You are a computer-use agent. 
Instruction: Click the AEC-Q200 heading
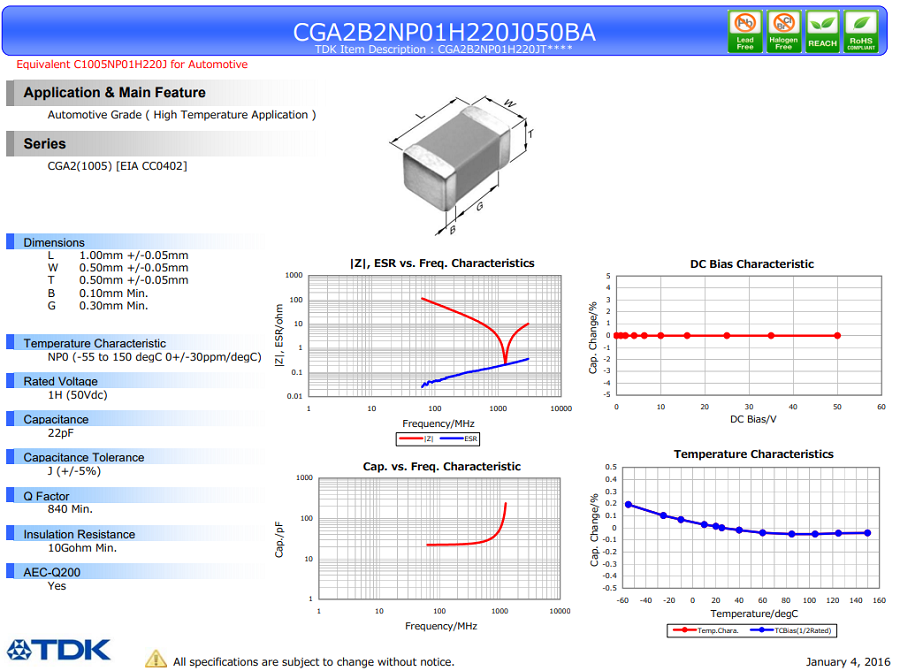coord(52,572)
